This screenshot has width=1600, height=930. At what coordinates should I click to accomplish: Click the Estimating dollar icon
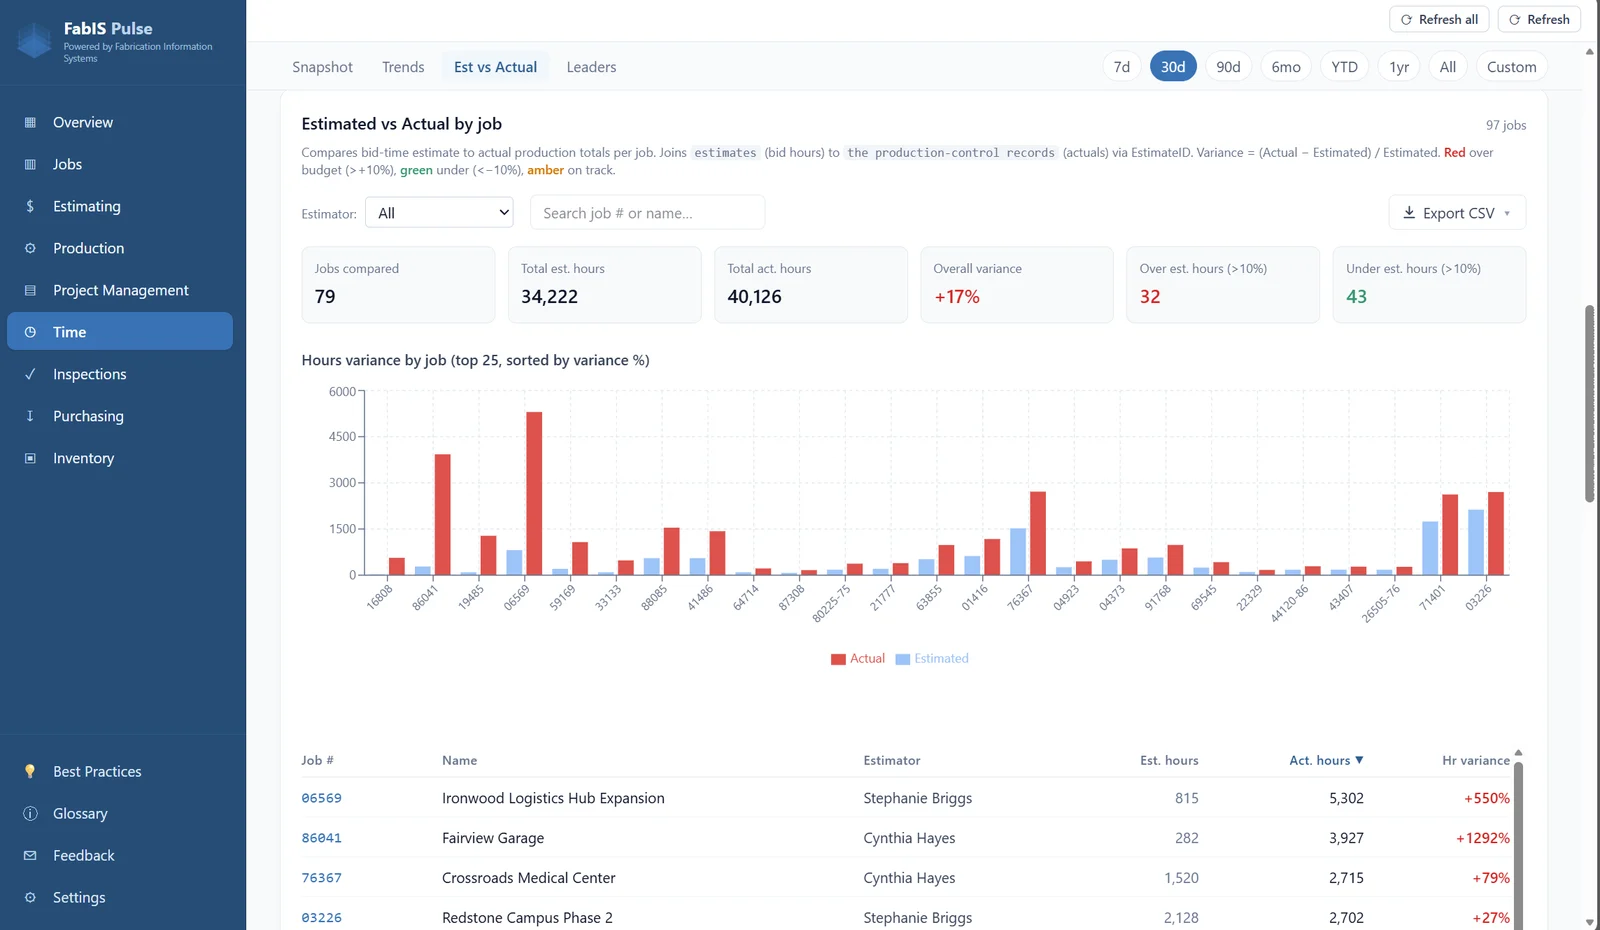(x=30, y=206)
